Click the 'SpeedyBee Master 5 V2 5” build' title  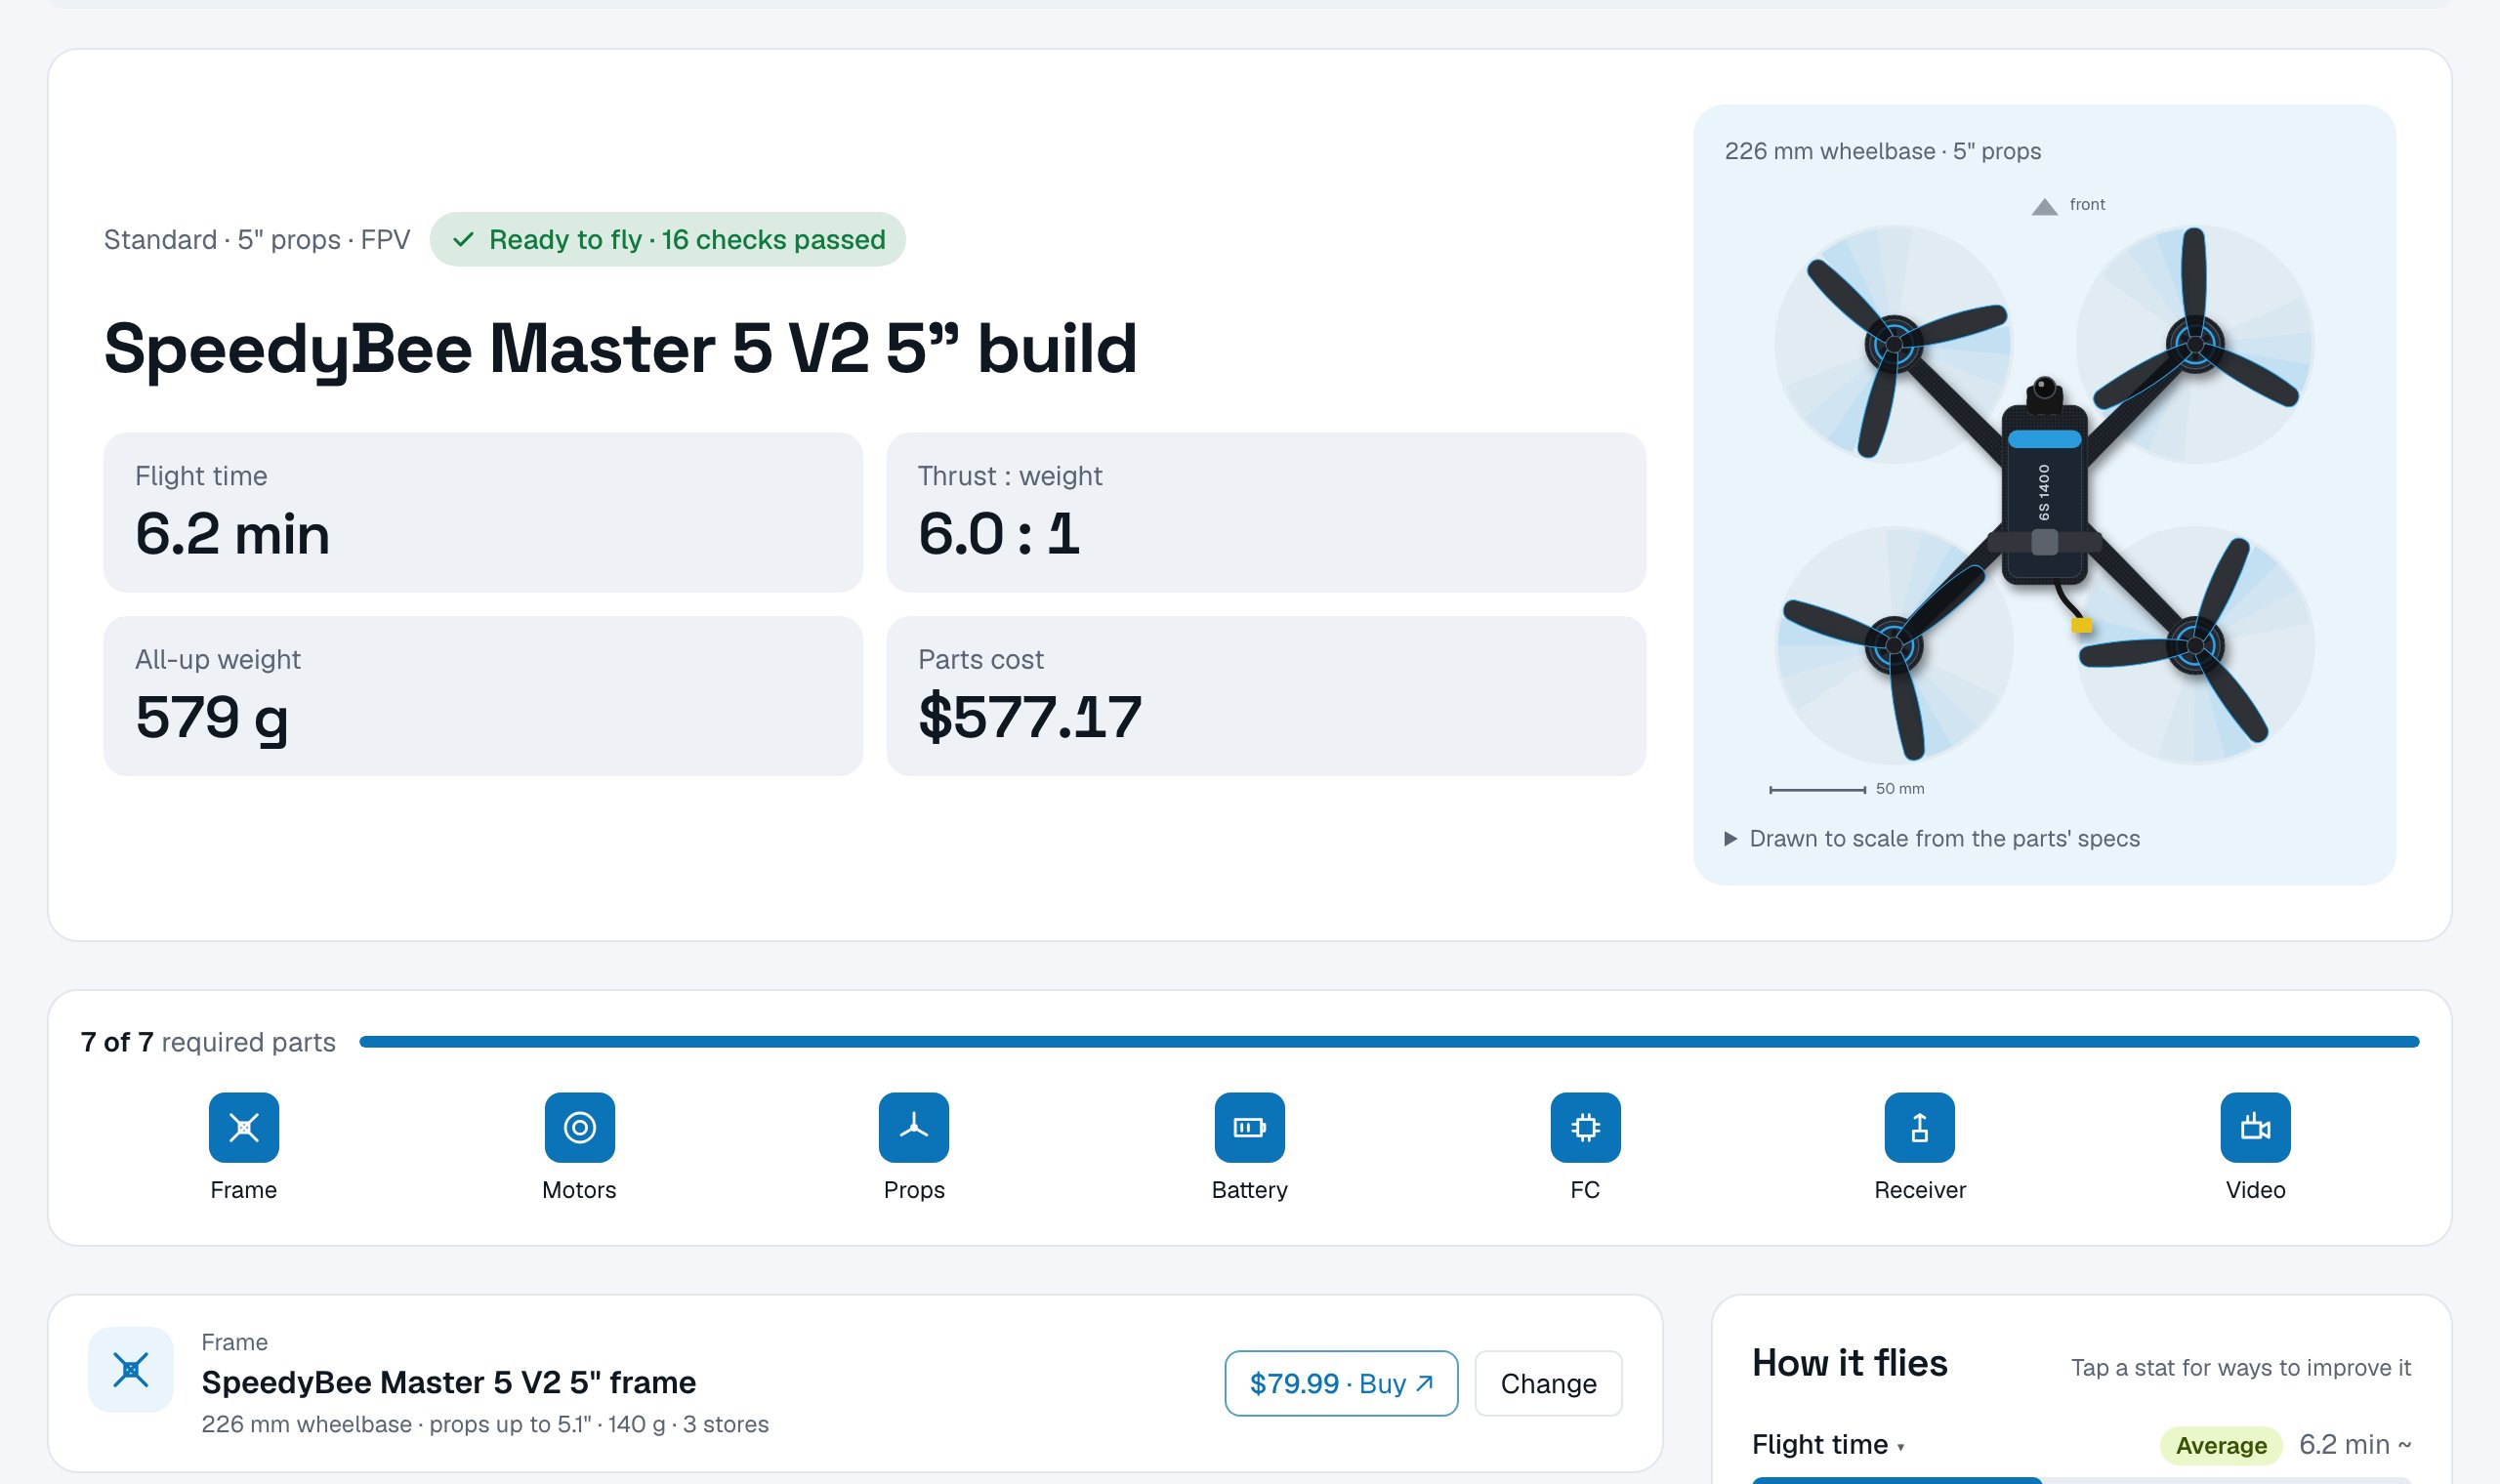[x=620, y=350]
